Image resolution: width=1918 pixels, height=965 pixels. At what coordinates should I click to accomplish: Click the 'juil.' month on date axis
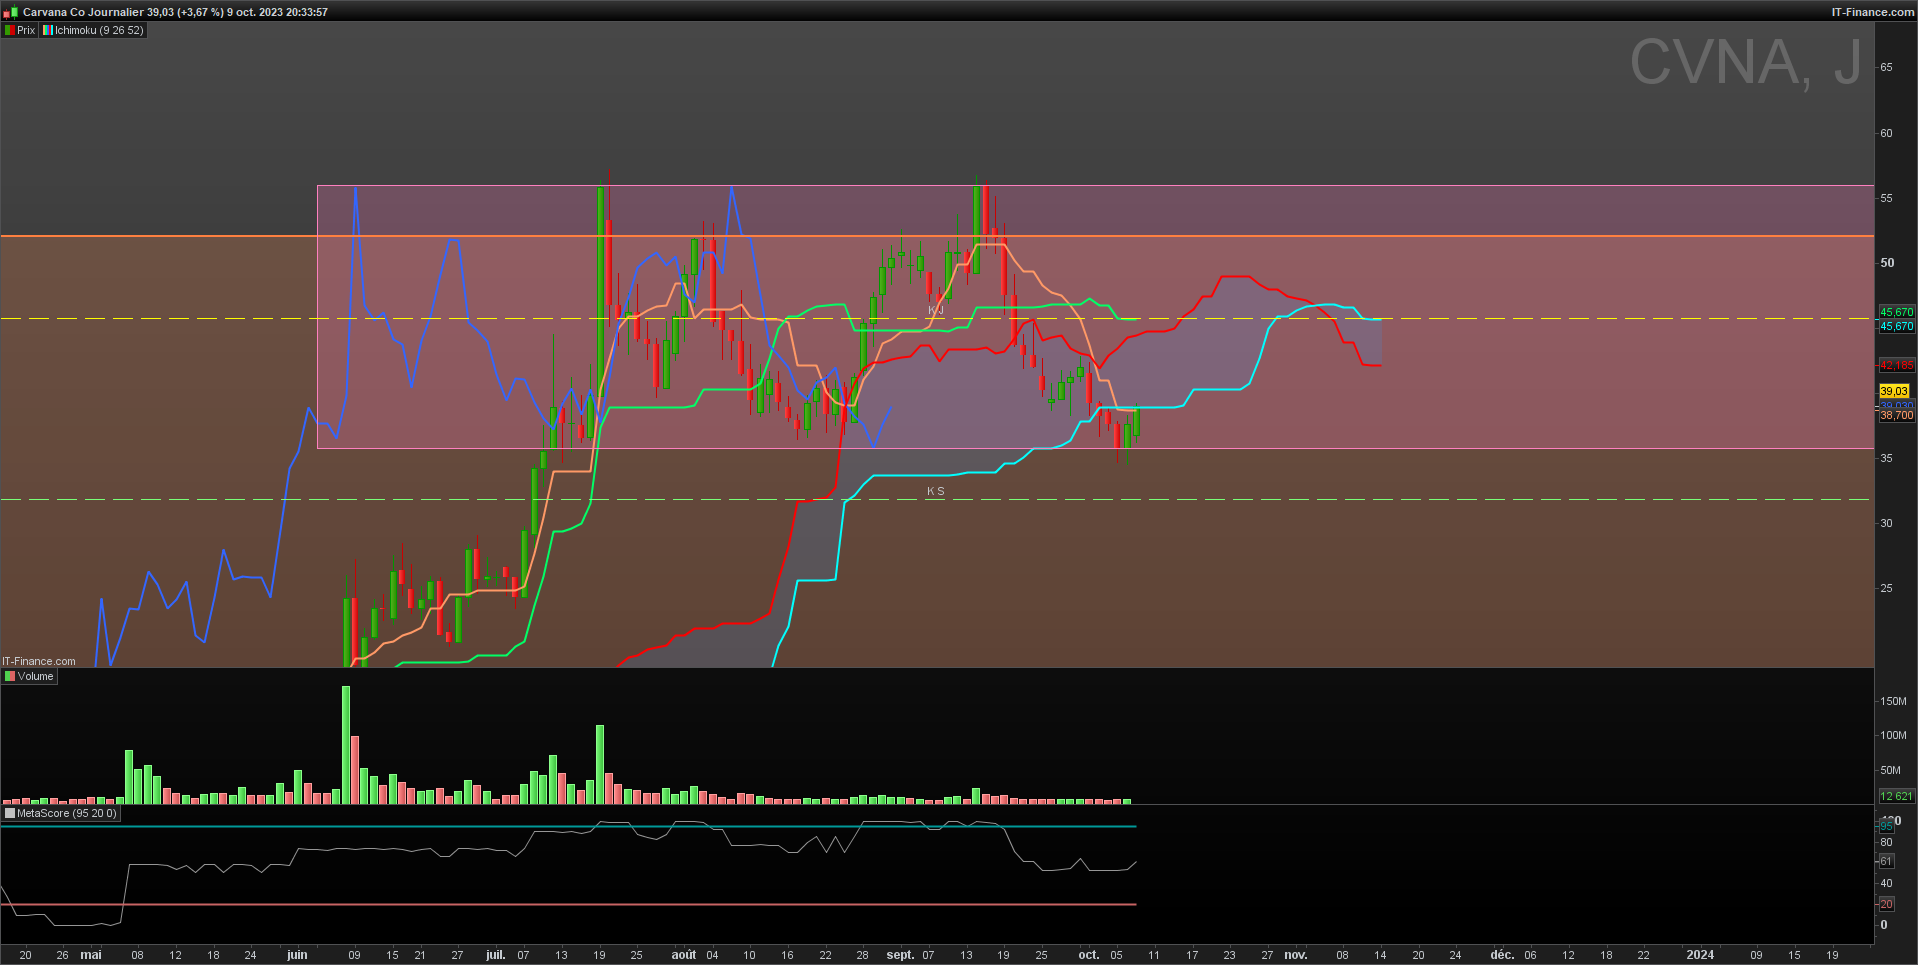tap(495, 955)
